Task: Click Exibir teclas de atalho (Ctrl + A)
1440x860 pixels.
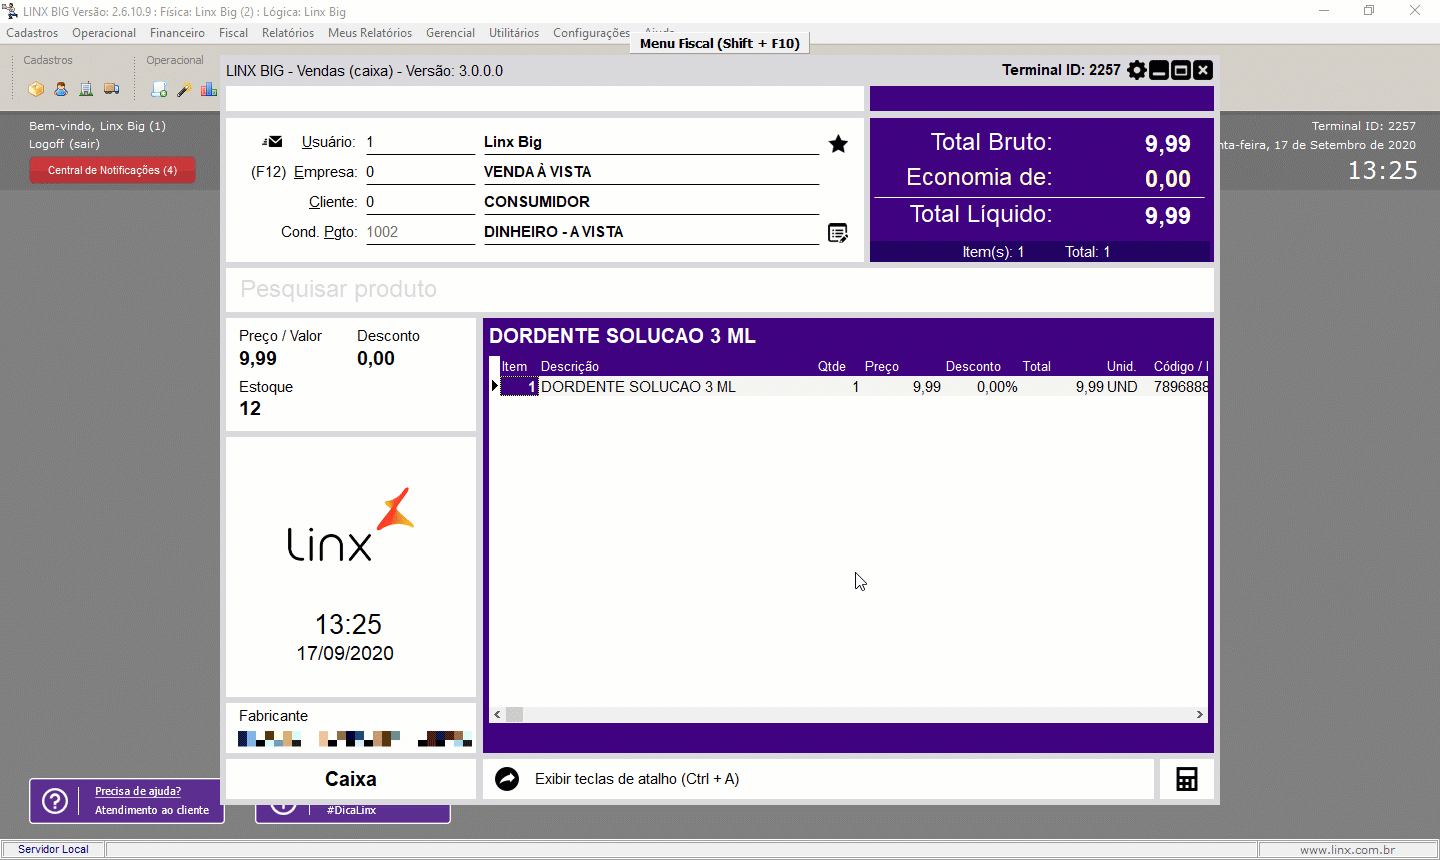Action: [x=637, y=779]
